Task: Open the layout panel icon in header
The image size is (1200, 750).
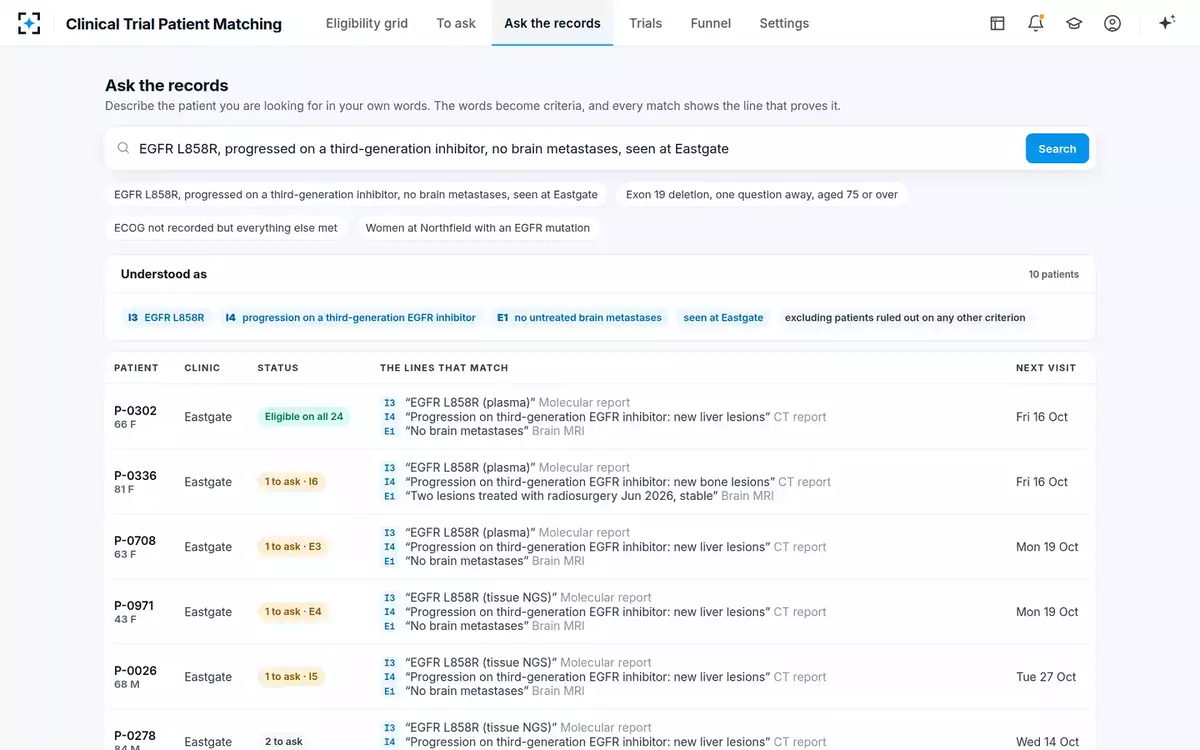Action: (x=997, y=23)
